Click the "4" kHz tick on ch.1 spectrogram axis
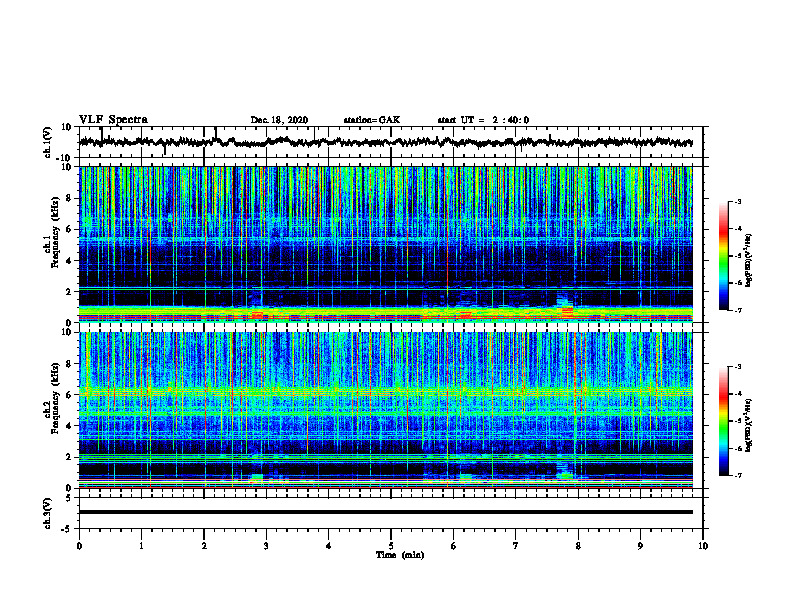 69,261
